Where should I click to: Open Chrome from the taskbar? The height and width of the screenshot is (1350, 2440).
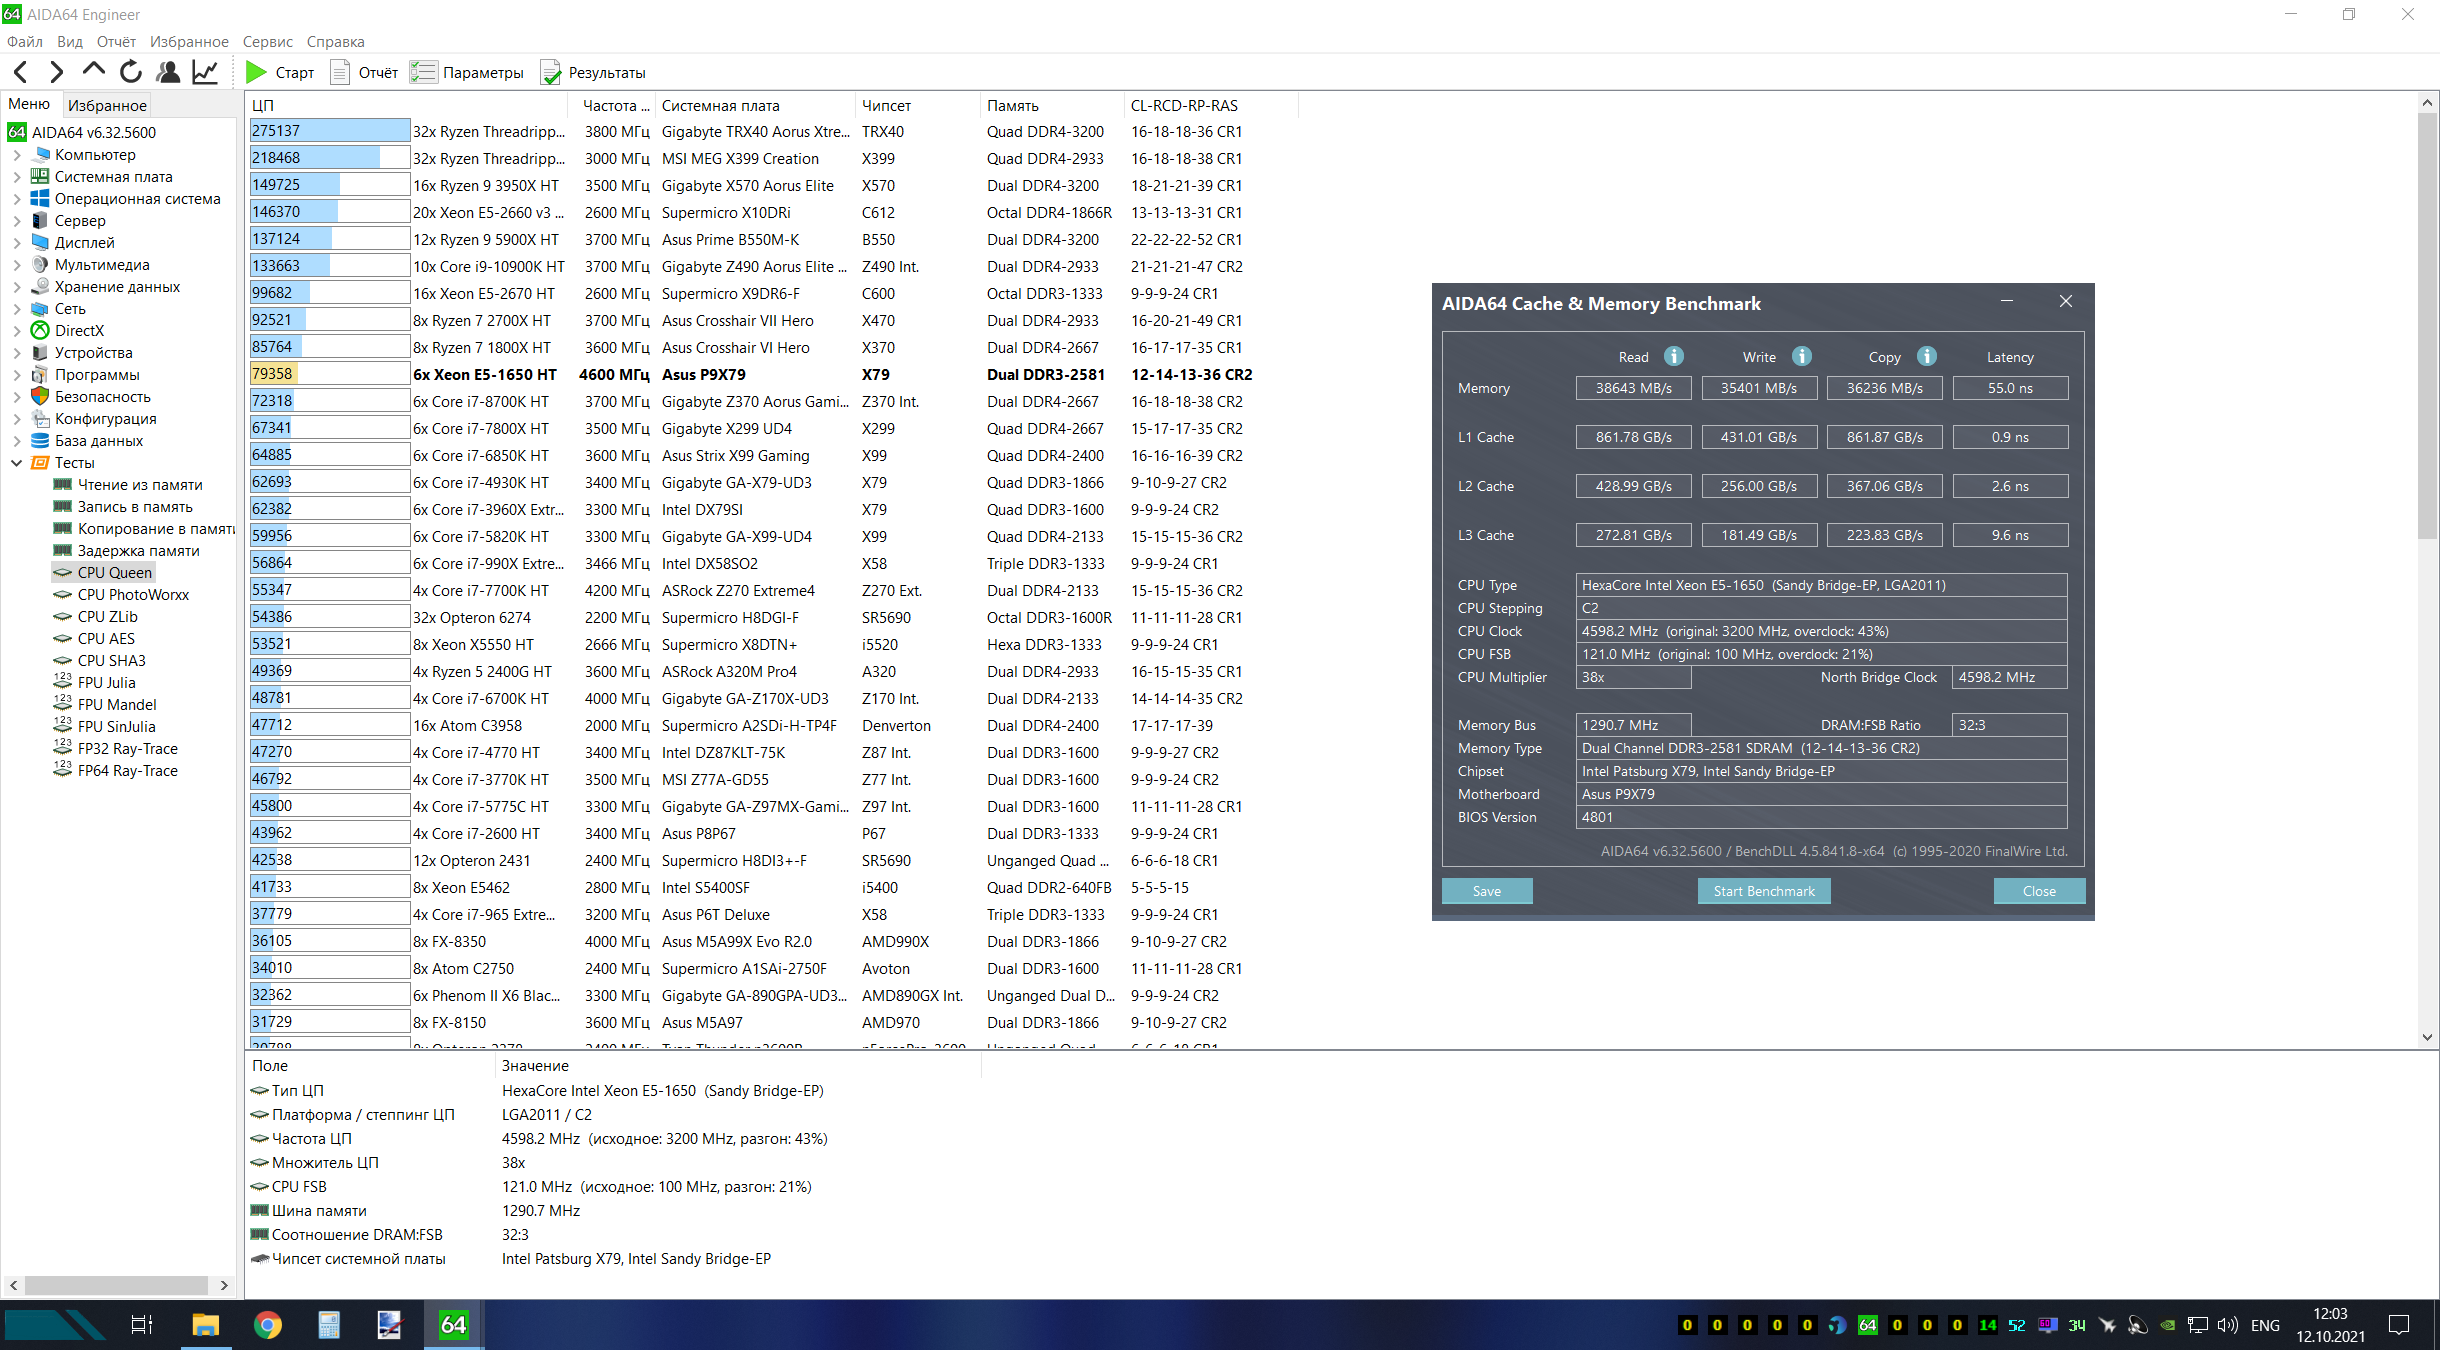267,1325
